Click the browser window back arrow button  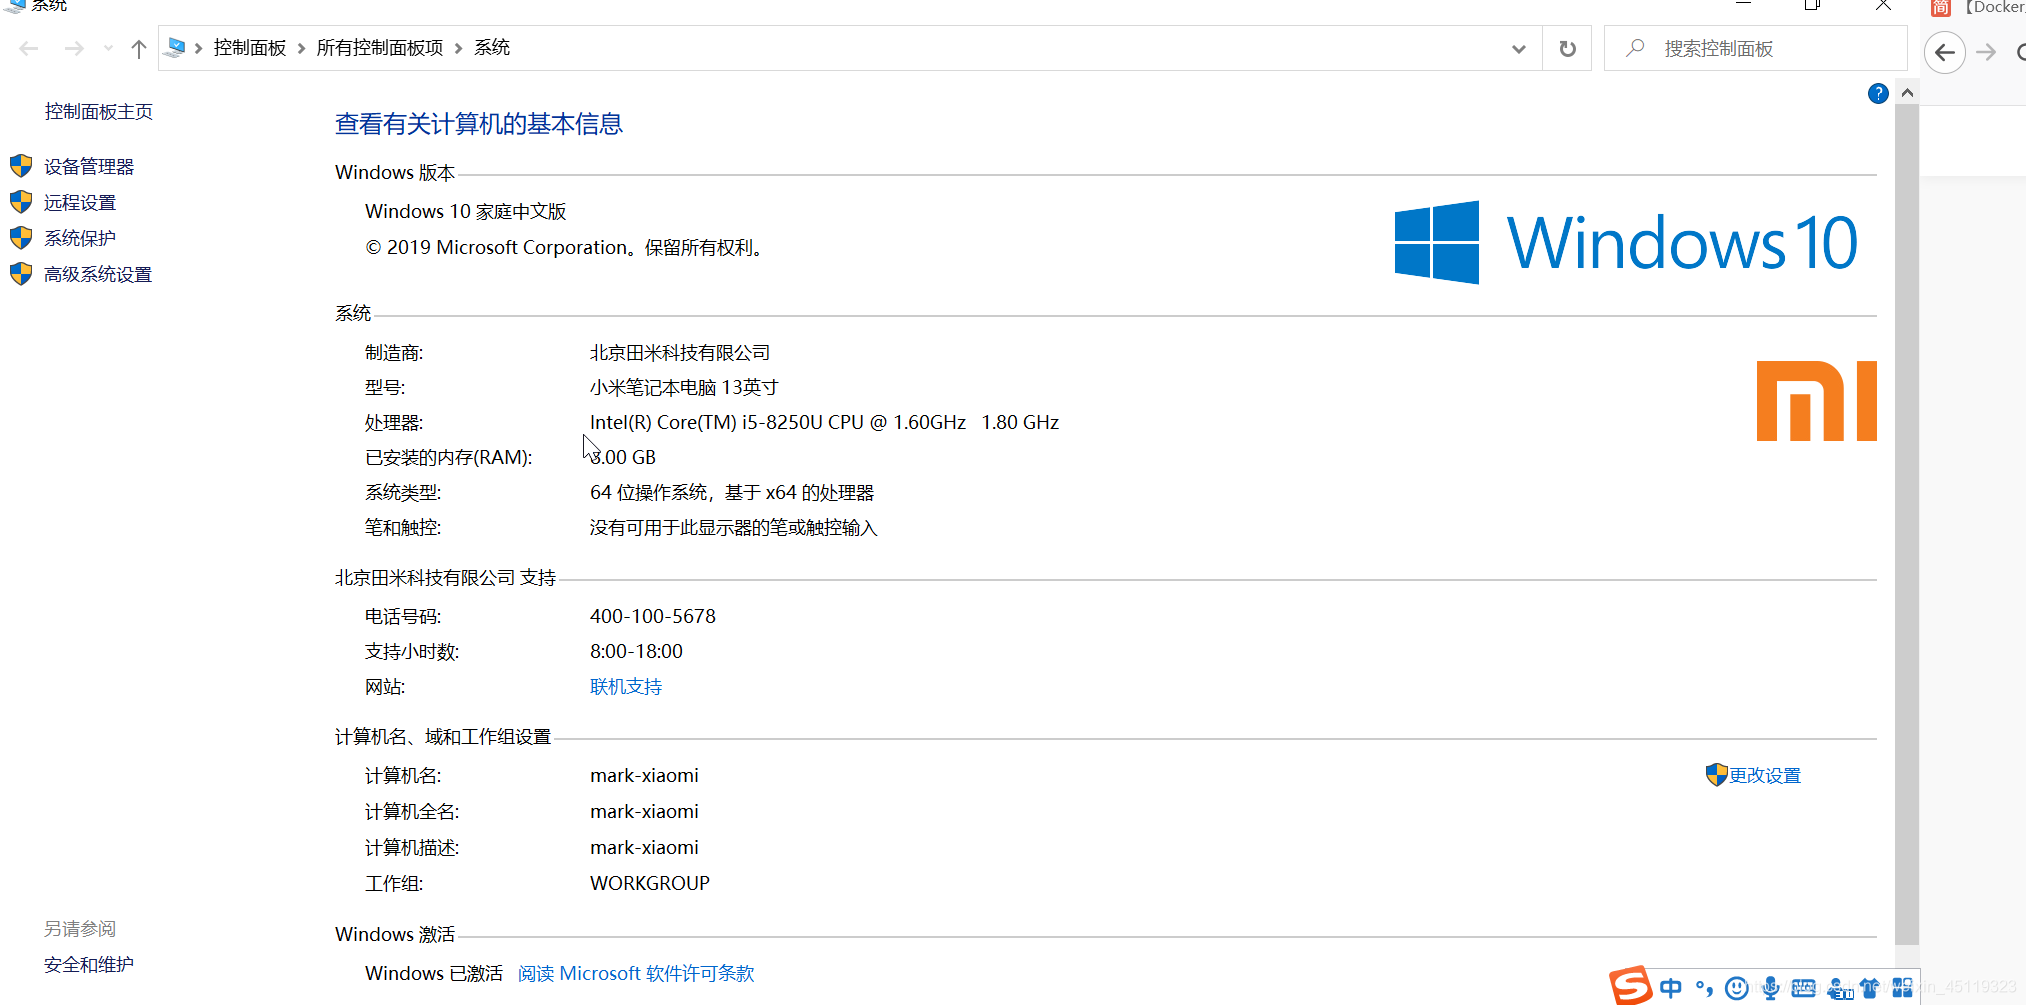coord(1945,52)
